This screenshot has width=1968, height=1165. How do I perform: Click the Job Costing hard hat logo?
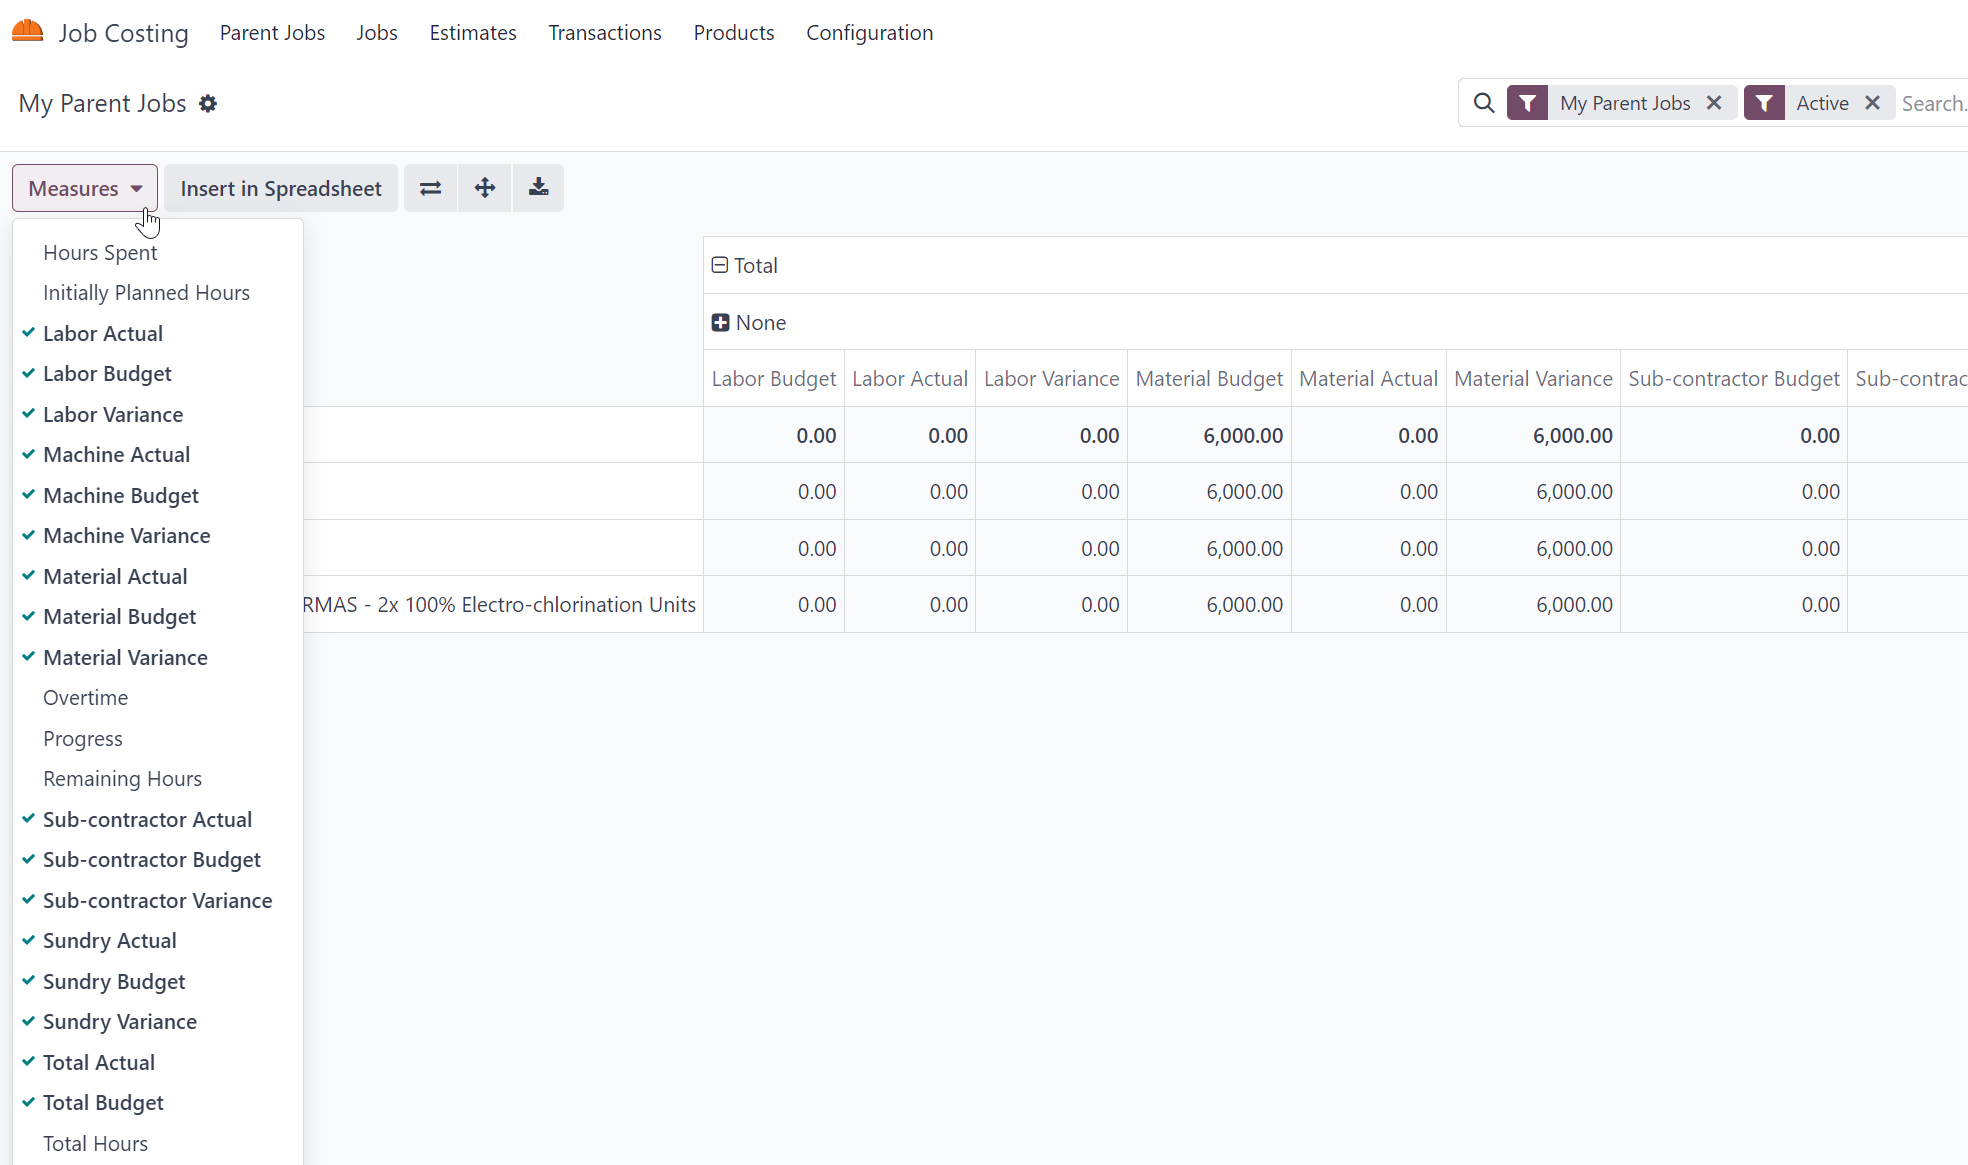(x=28, y=32)
